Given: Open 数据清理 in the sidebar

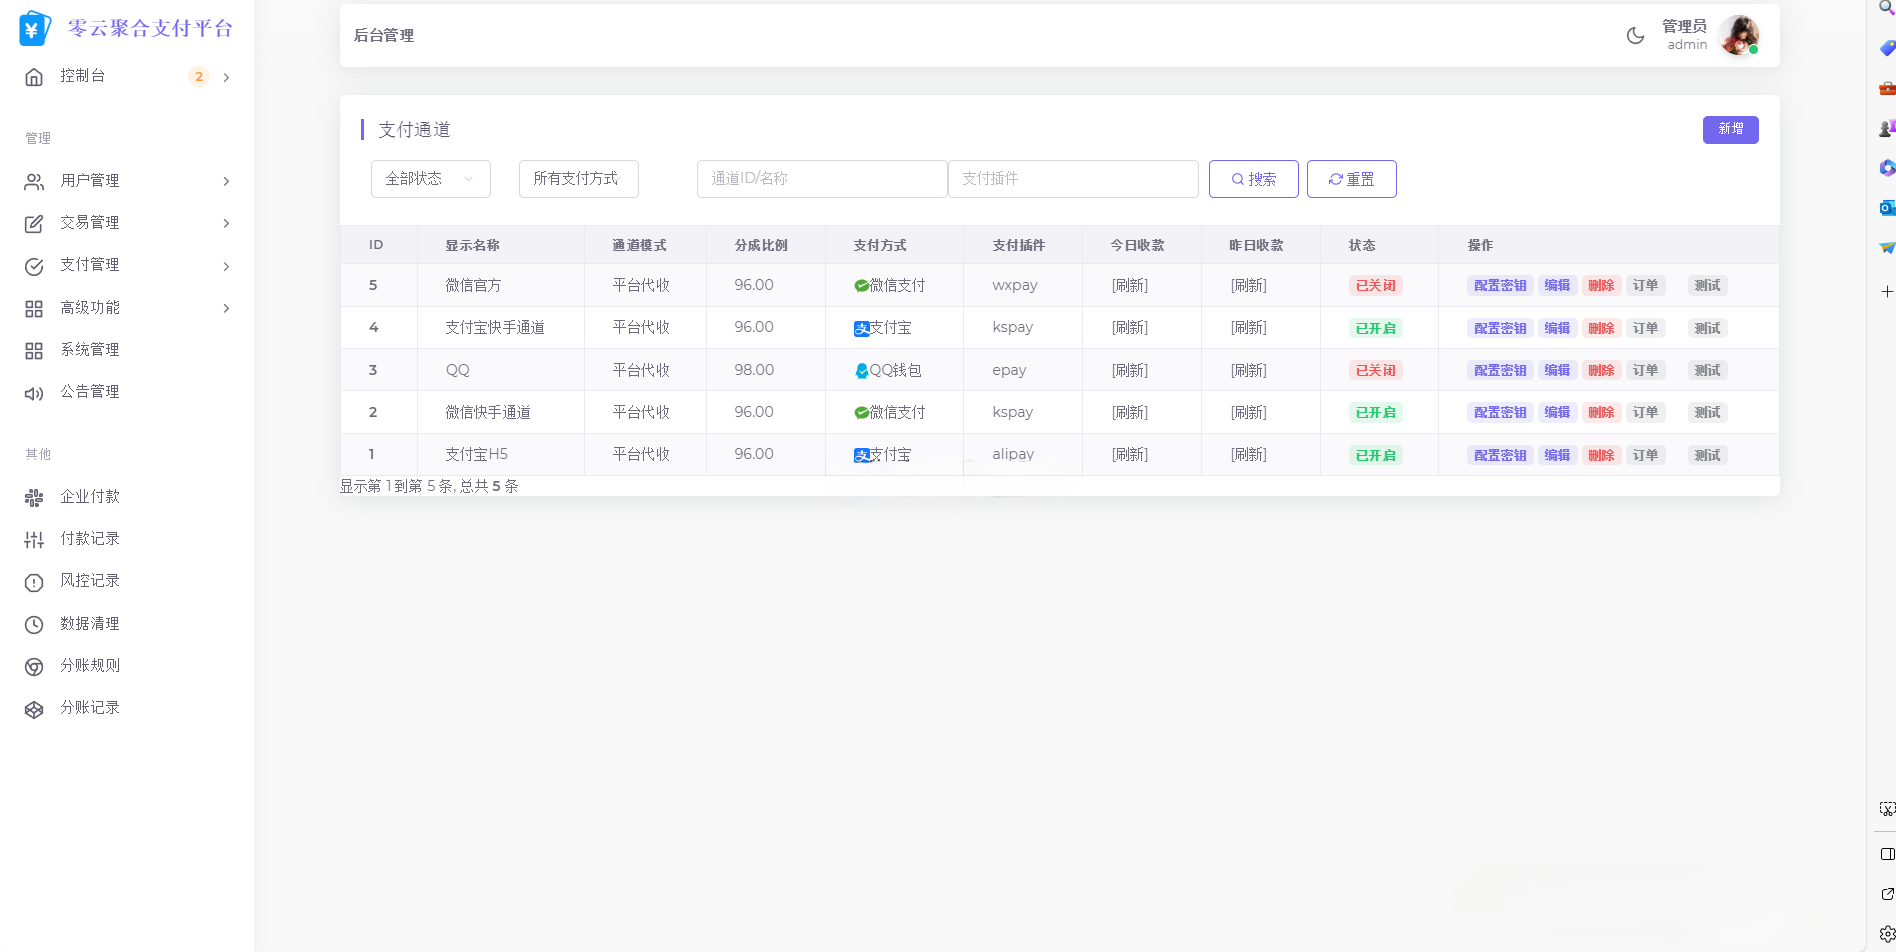Looking at the screenshot, I should point(89,624).
